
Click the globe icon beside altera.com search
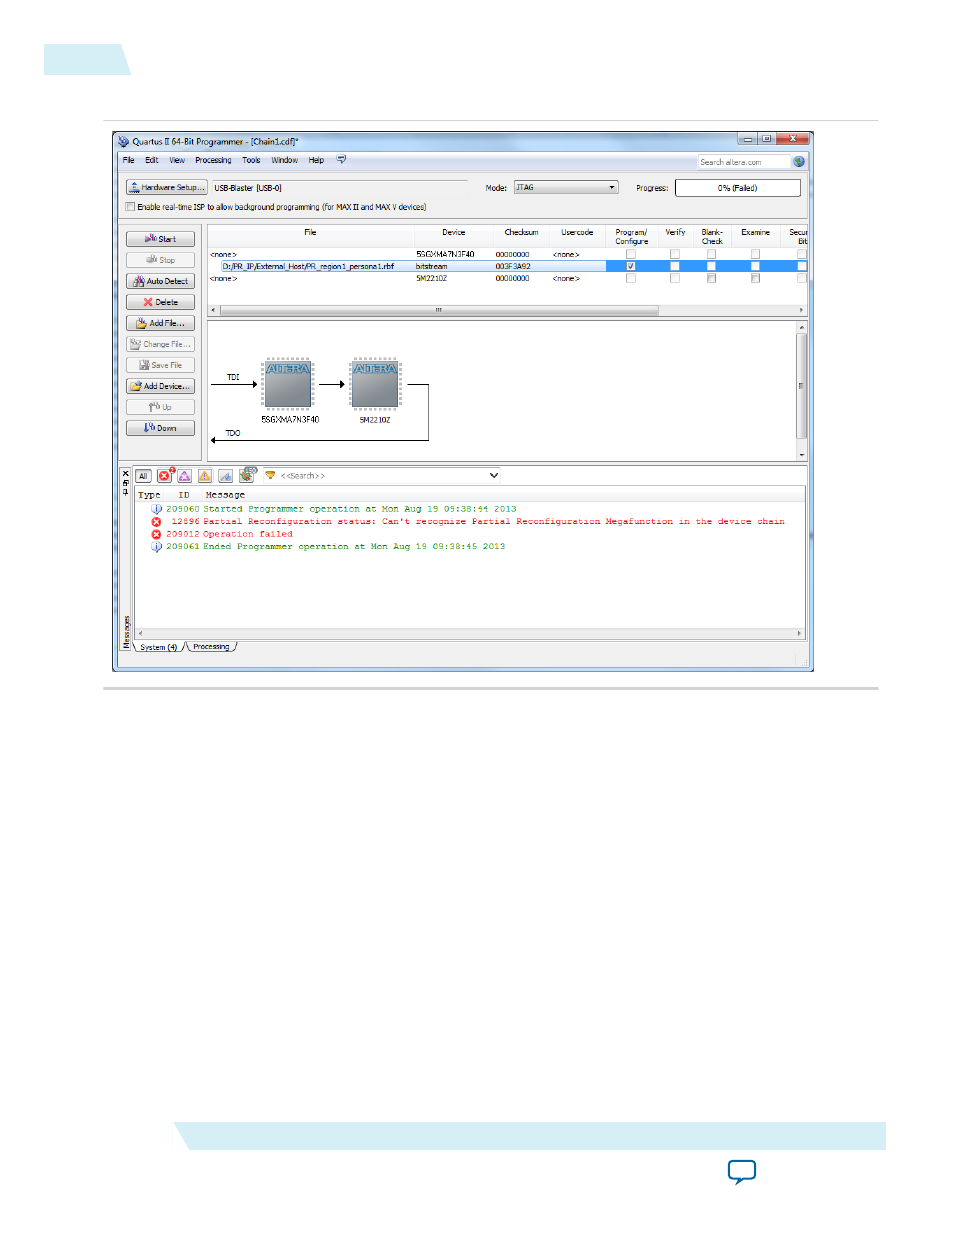(799, 162)
